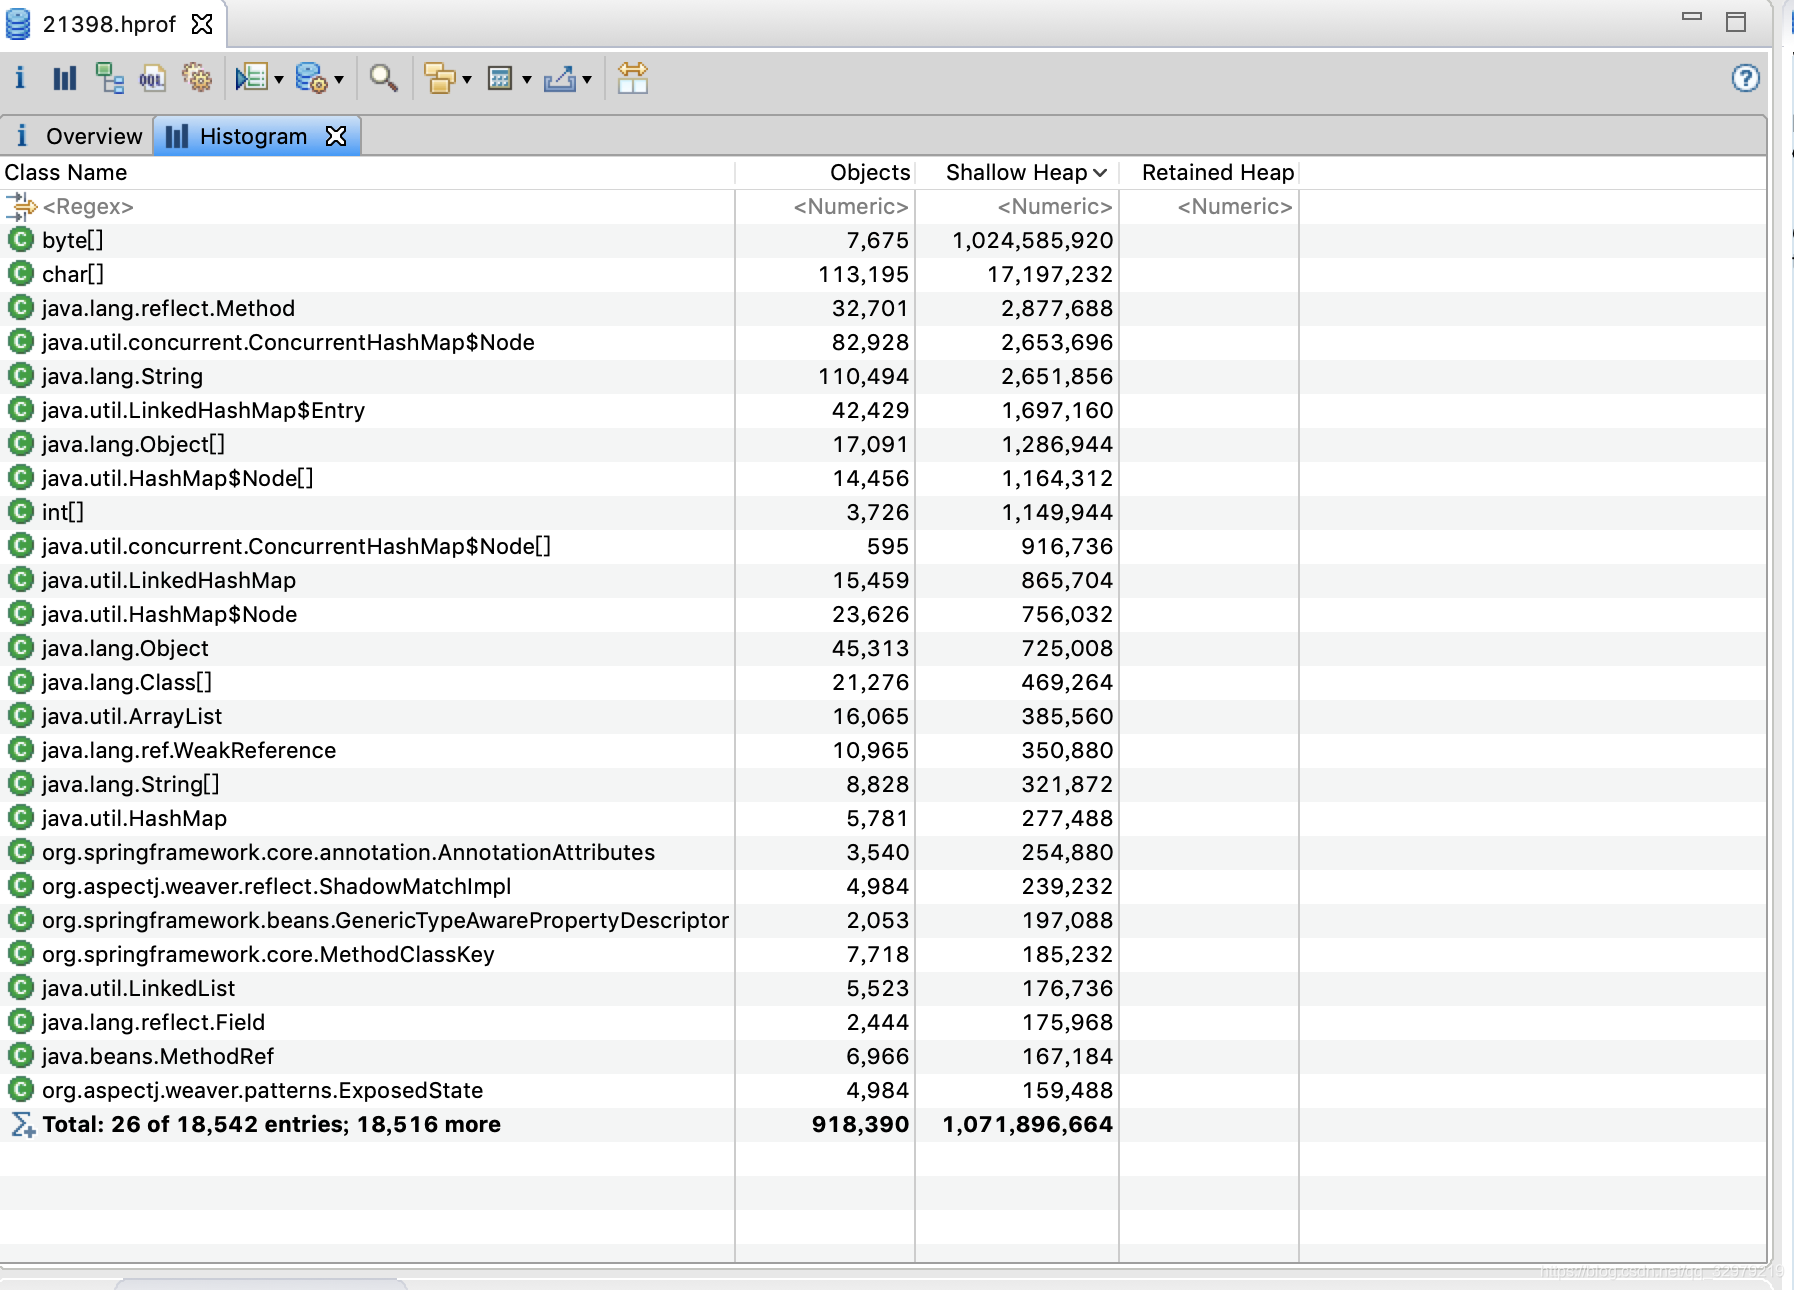Open the export dropdown arrow
This screenshot has width=1794, height=1290.
587,79
